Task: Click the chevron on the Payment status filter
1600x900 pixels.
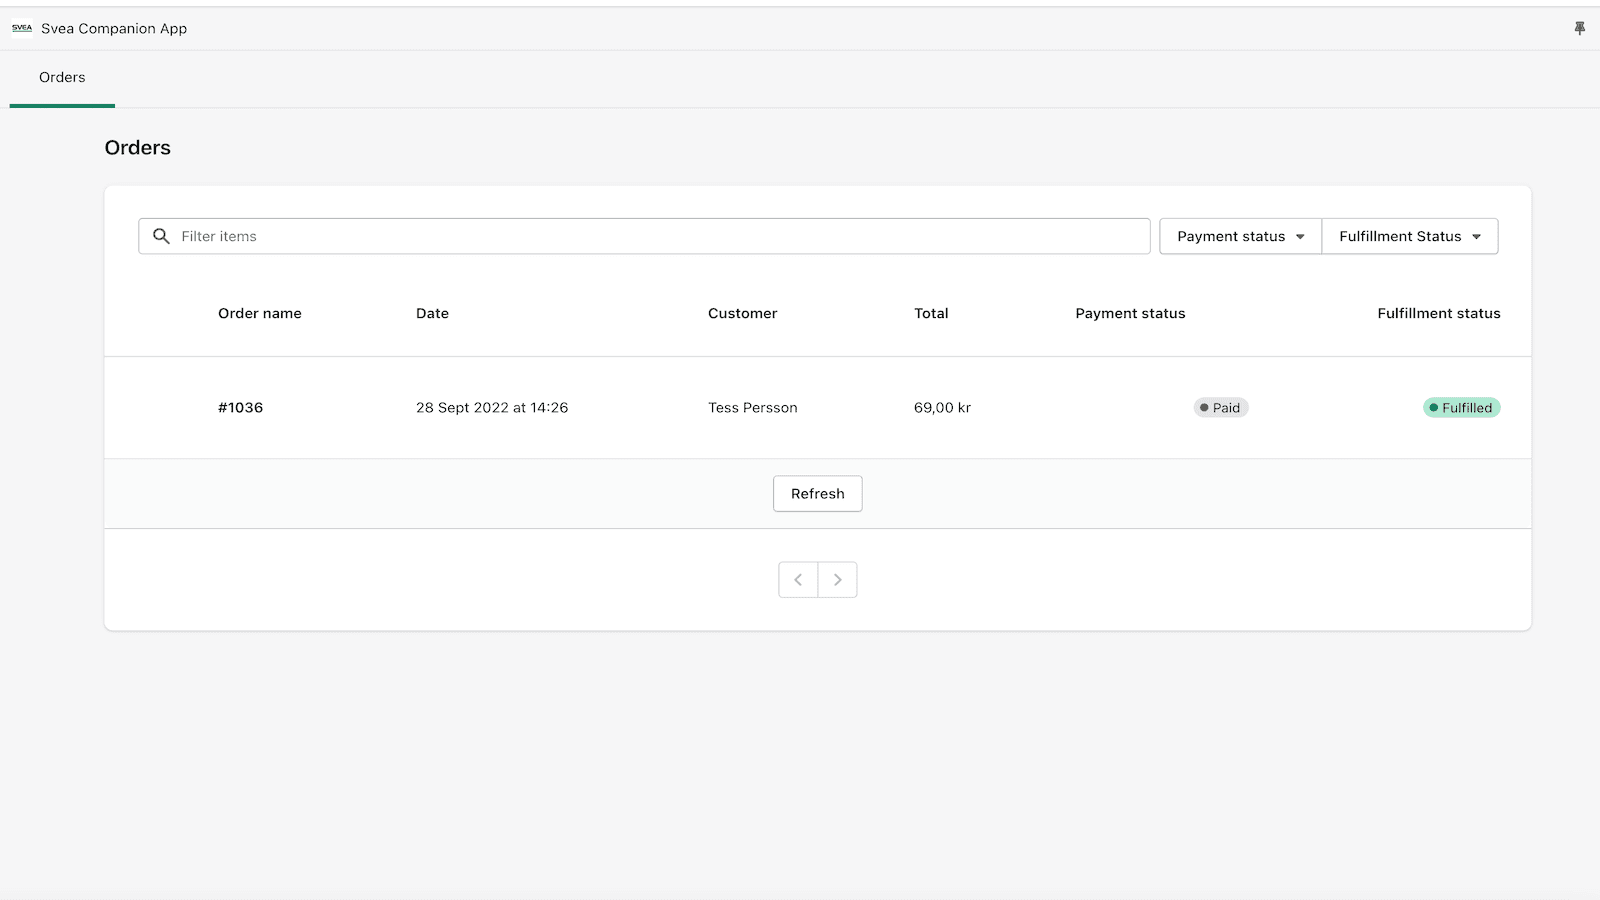Action: point(1300,236)
